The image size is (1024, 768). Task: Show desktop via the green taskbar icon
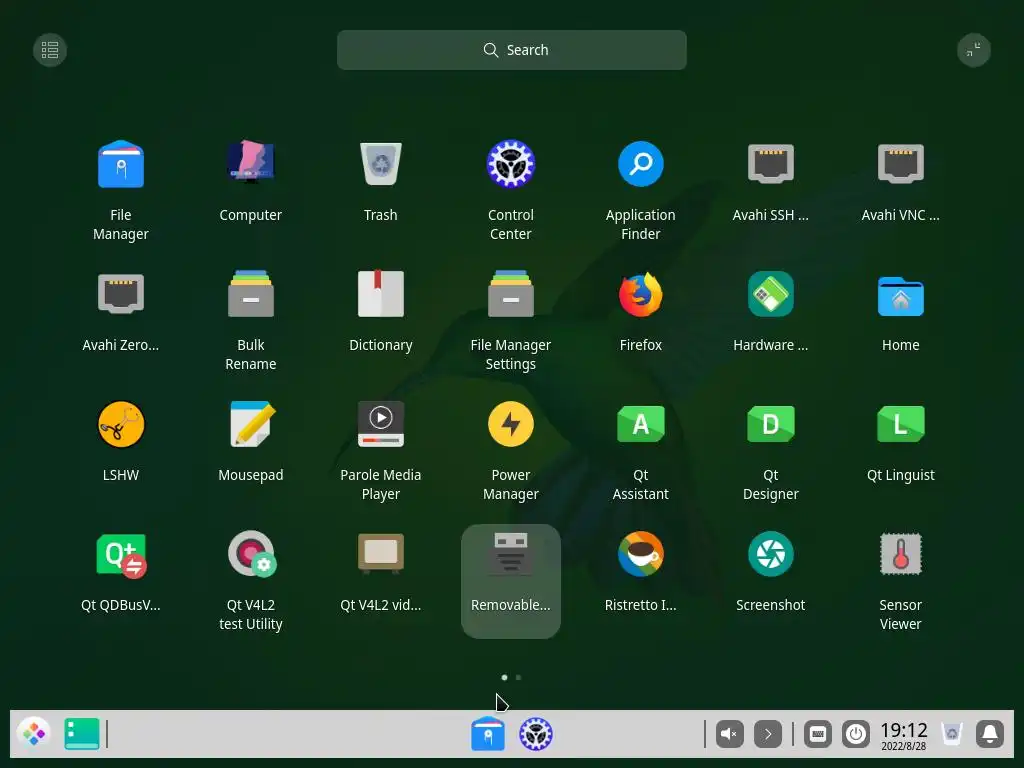tap(82, 734)
